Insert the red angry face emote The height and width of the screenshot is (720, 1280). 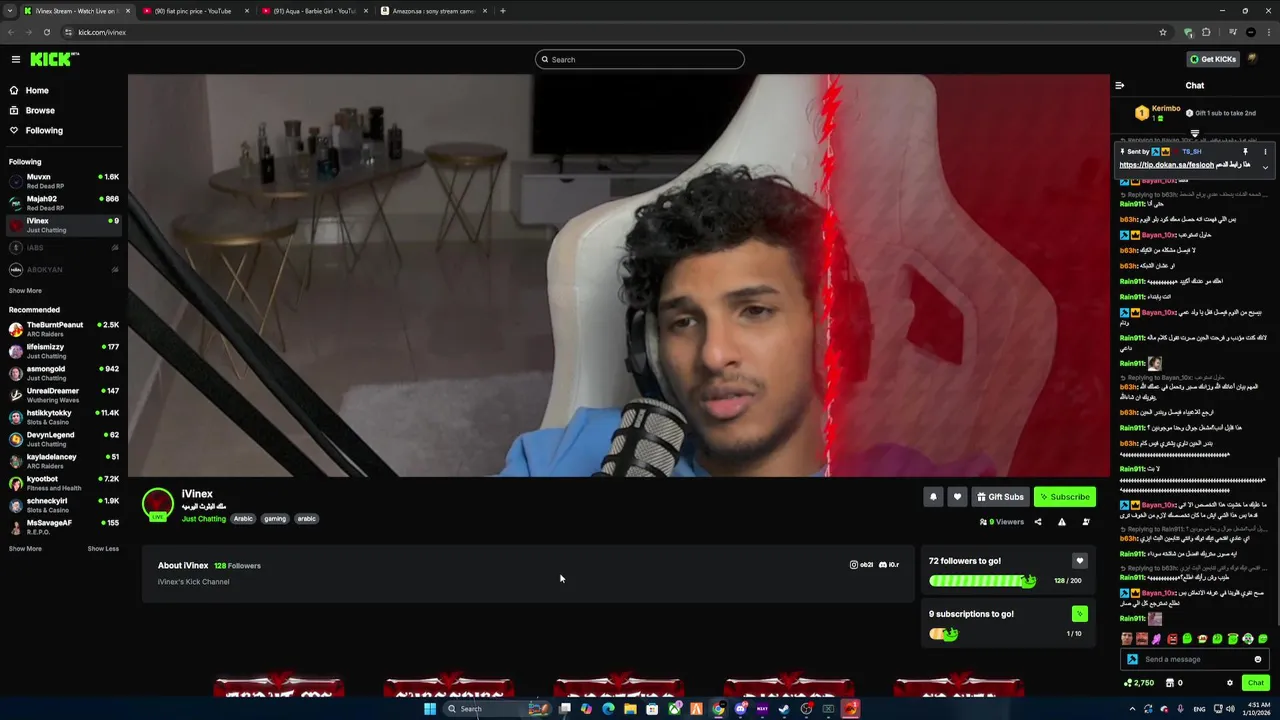[x=1172, y=639]
